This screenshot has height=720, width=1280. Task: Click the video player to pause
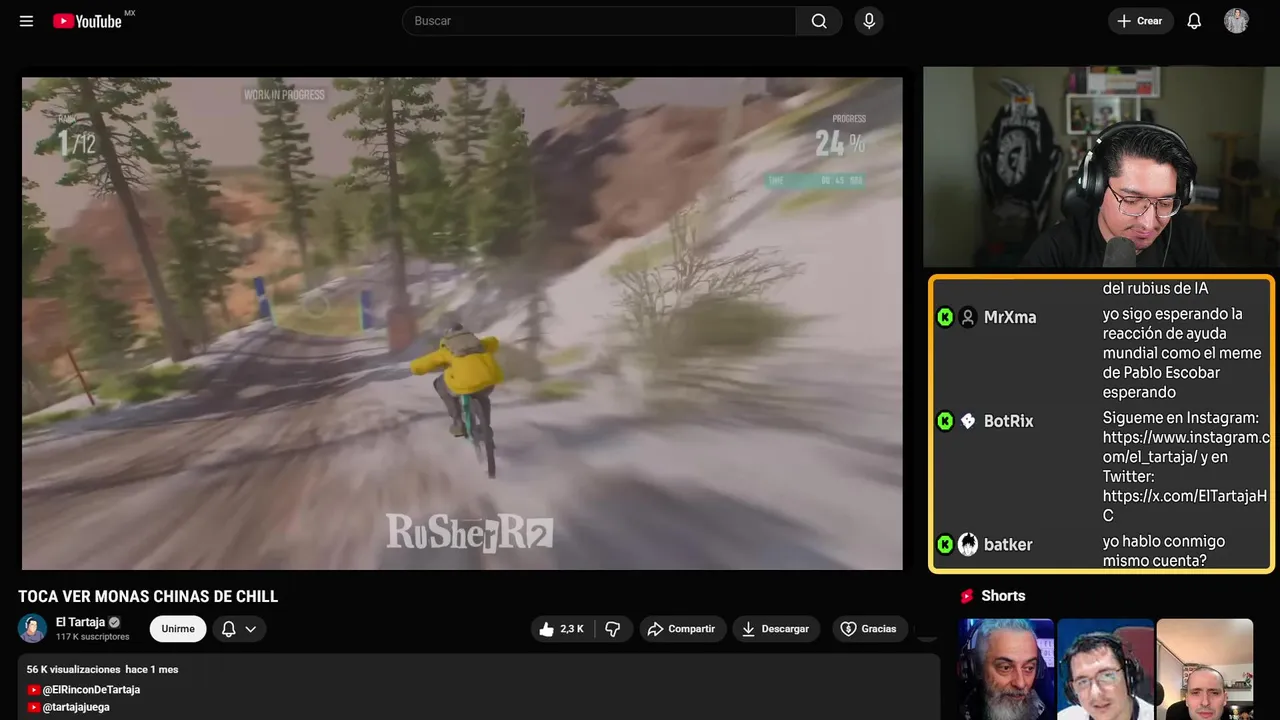[x=462, y=323]
